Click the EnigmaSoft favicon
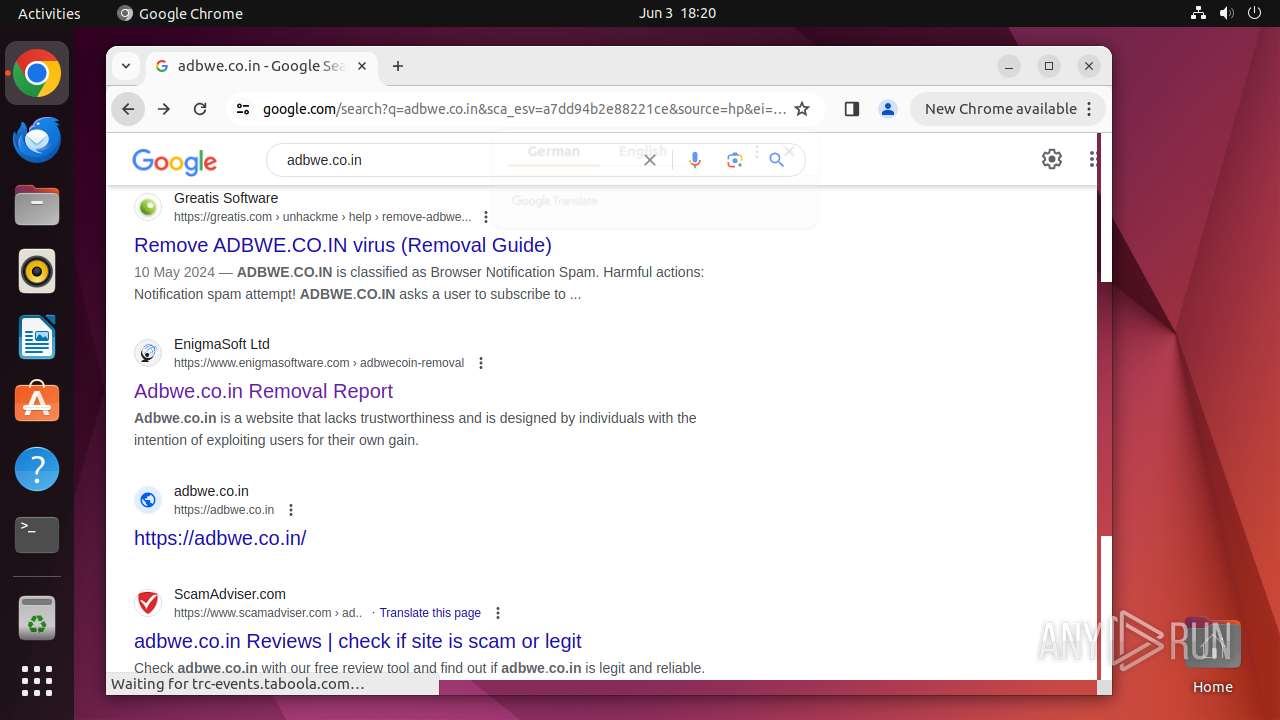 pyautogui.click(x=148, y=353)
